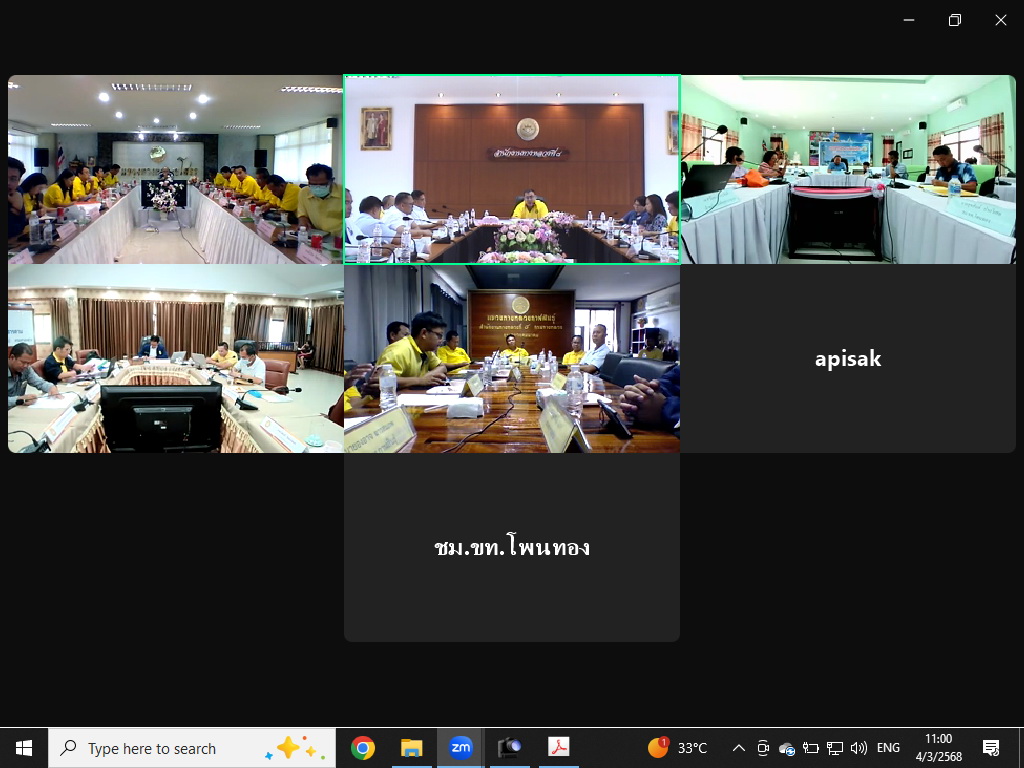Viewport: 1024px width, 768px height.
Task: Switch input language via ENG indicator
Action: 888,748
